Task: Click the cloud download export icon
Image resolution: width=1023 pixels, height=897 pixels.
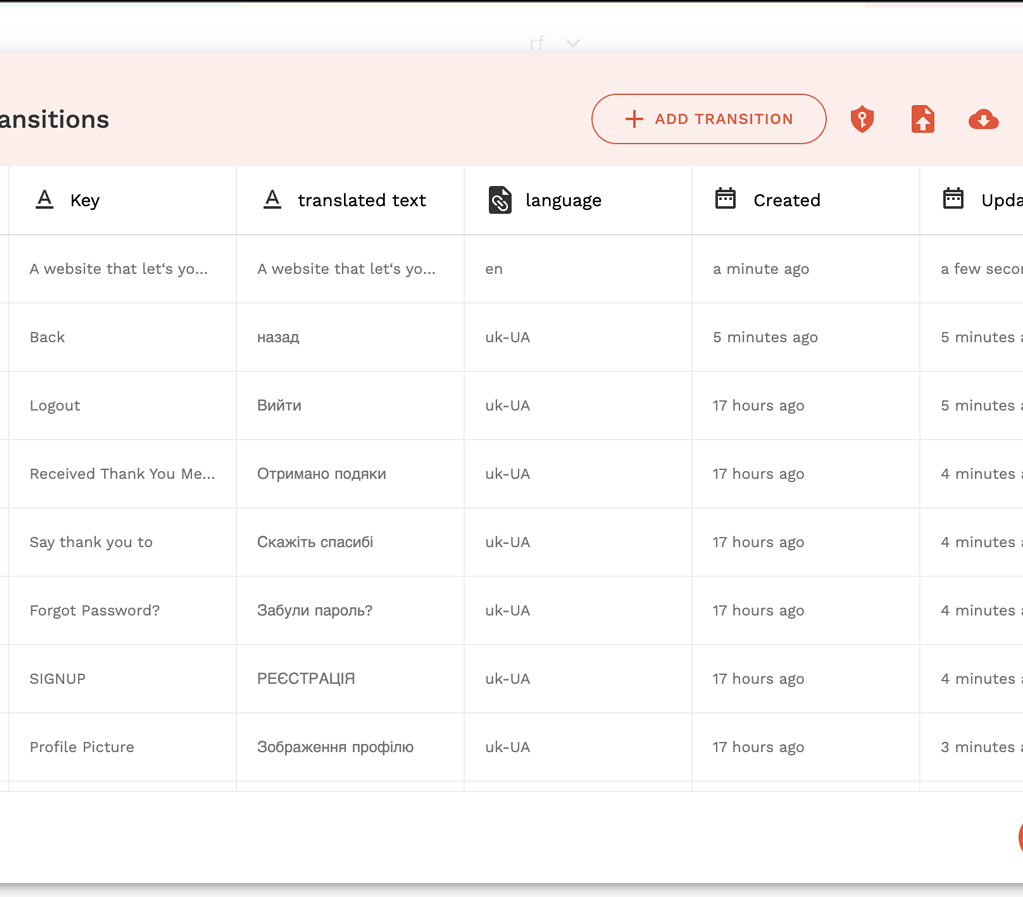Action: 983,119
